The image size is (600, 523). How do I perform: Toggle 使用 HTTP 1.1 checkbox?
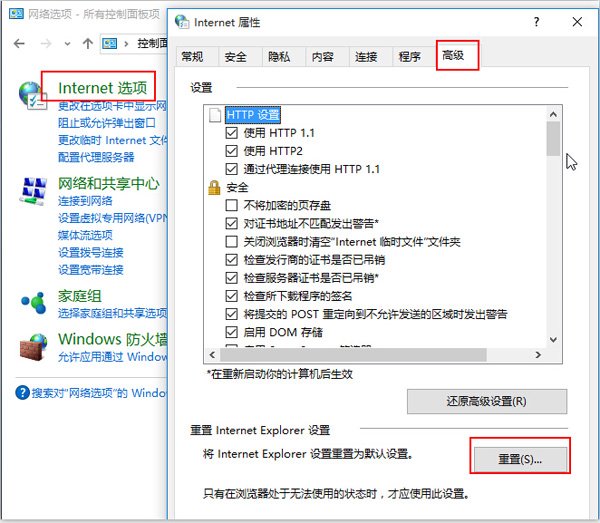(232, 133)
